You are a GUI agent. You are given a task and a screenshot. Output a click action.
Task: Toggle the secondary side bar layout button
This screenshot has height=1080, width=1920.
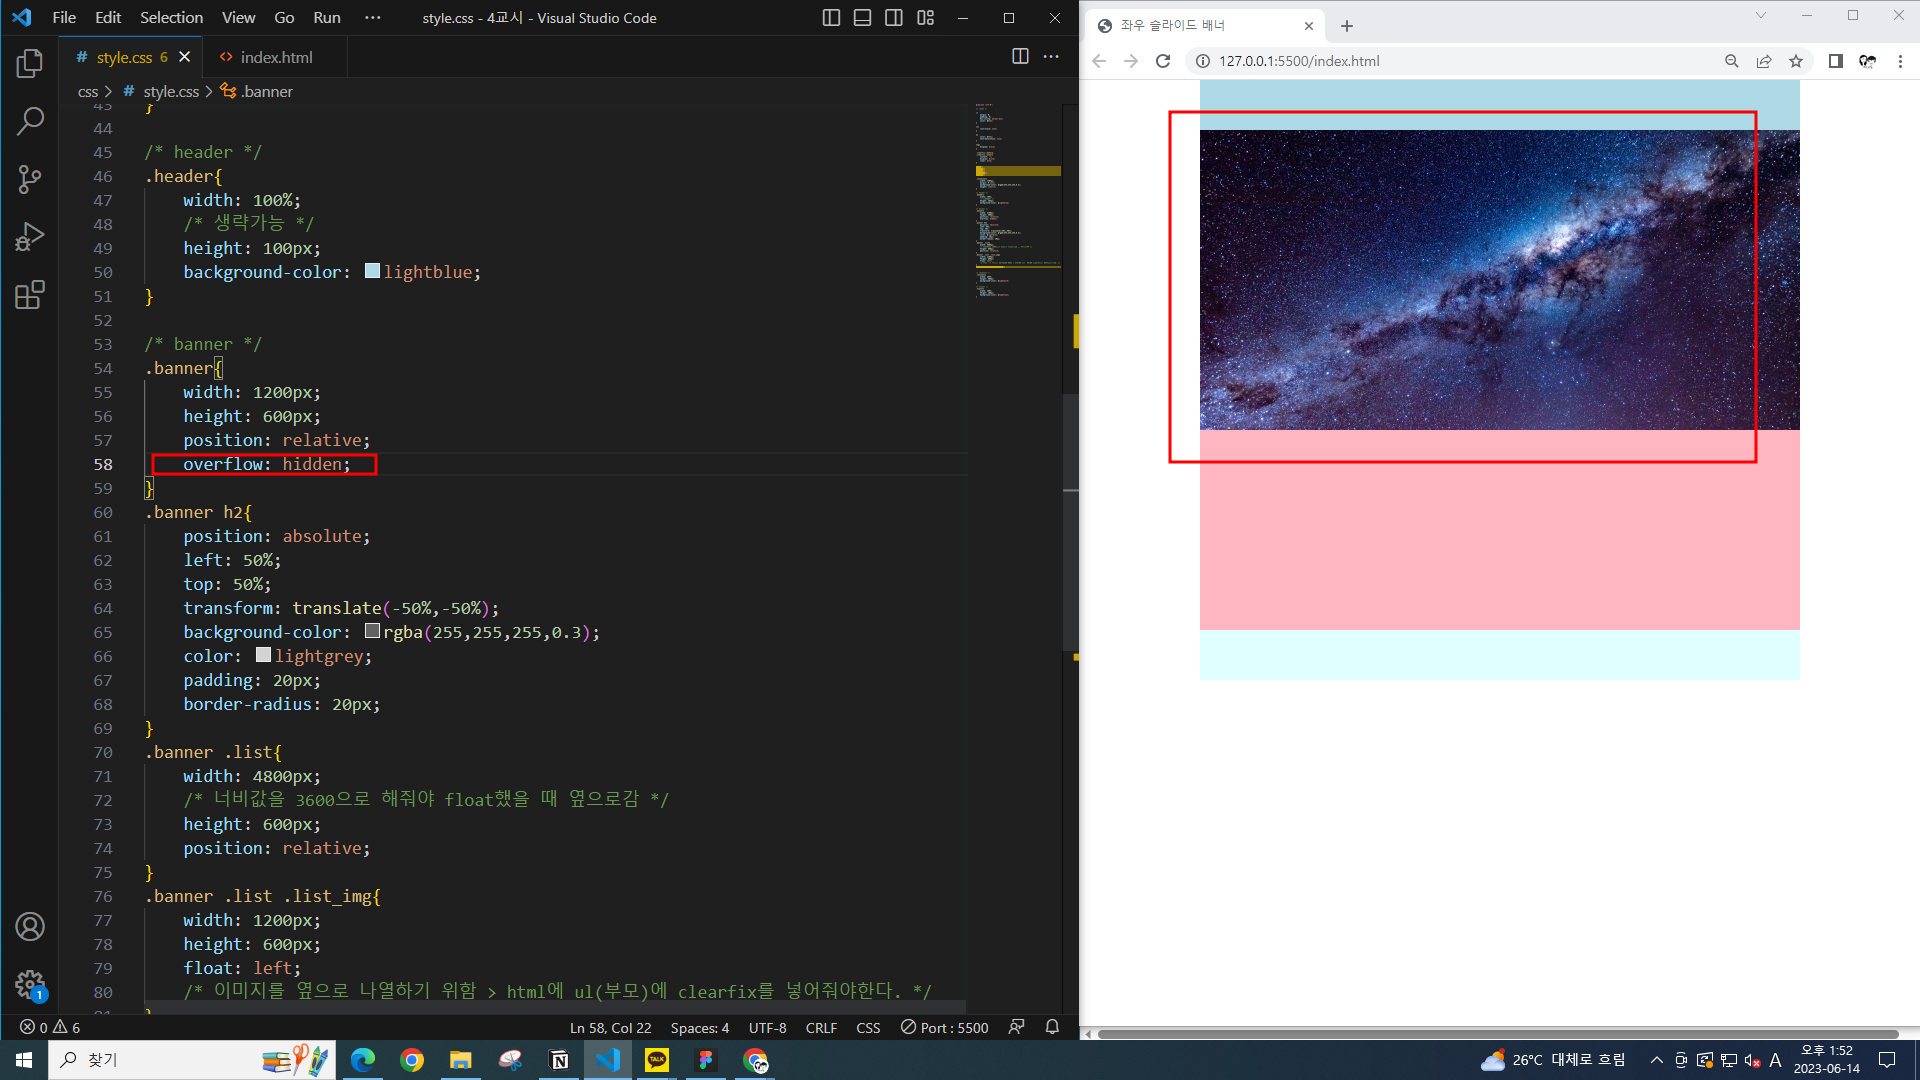click(894, 18)
